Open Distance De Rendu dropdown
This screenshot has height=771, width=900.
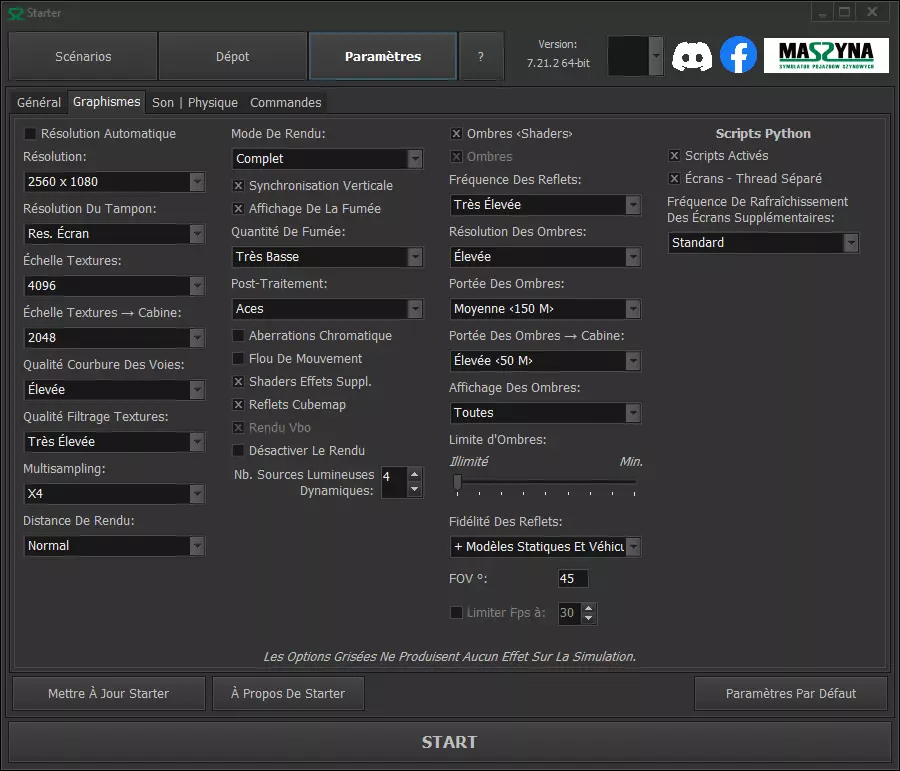click(x=114, y=546)
